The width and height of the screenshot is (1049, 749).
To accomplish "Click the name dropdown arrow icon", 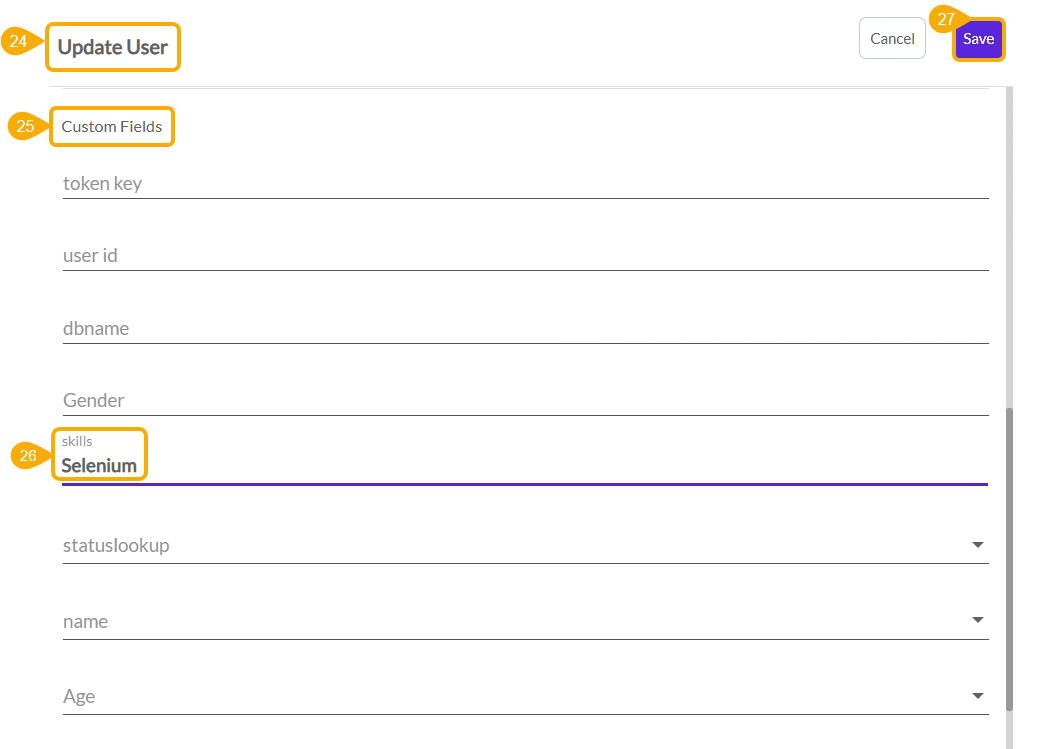I will click(x=977, y=620).
